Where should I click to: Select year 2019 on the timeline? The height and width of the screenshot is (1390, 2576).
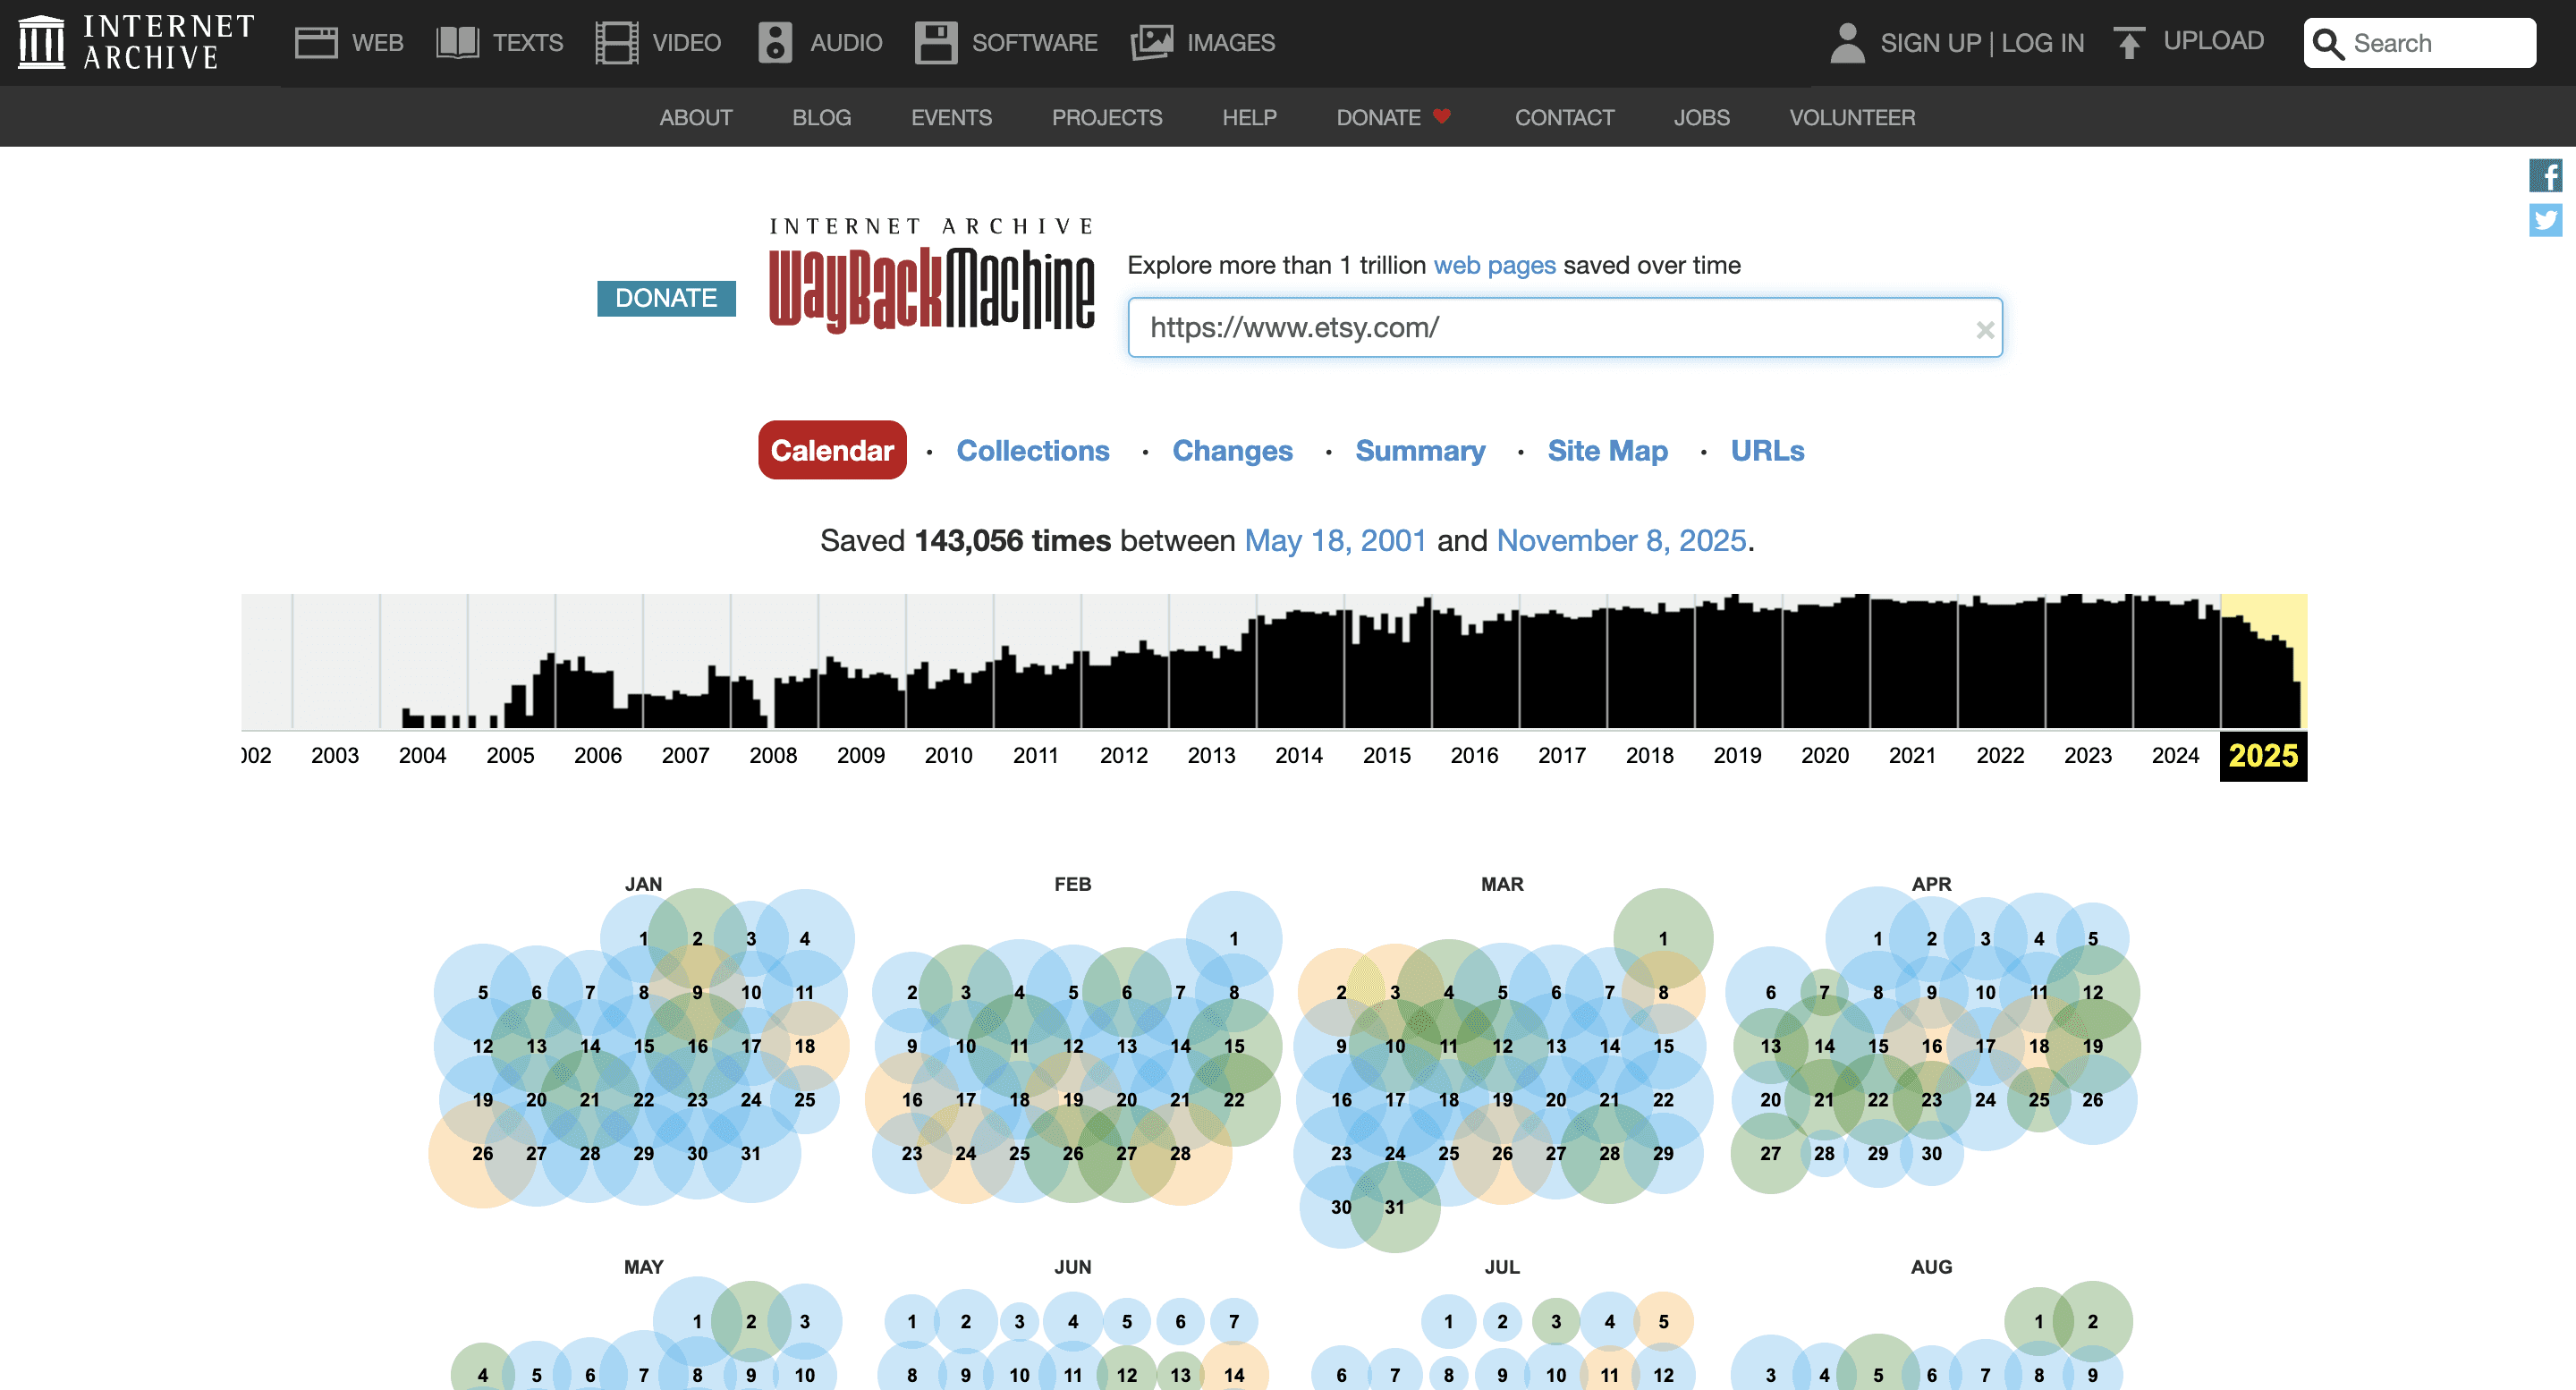pyautogui.click(x=1737, y=755)
